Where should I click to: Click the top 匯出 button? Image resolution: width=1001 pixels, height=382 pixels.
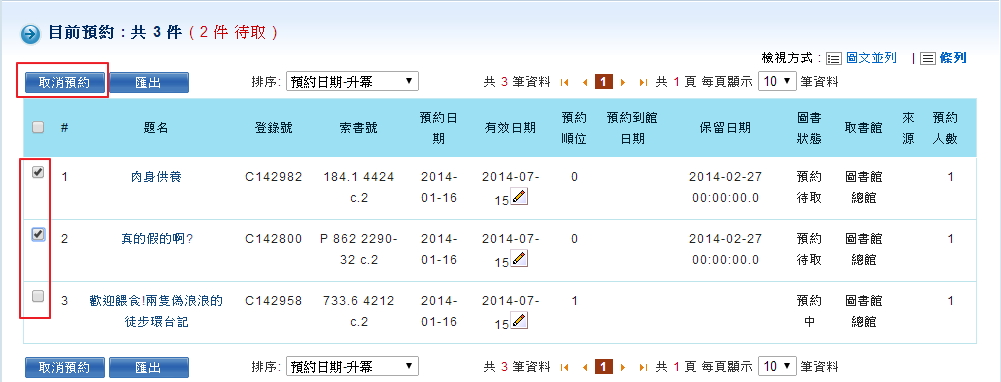[149, 83]
